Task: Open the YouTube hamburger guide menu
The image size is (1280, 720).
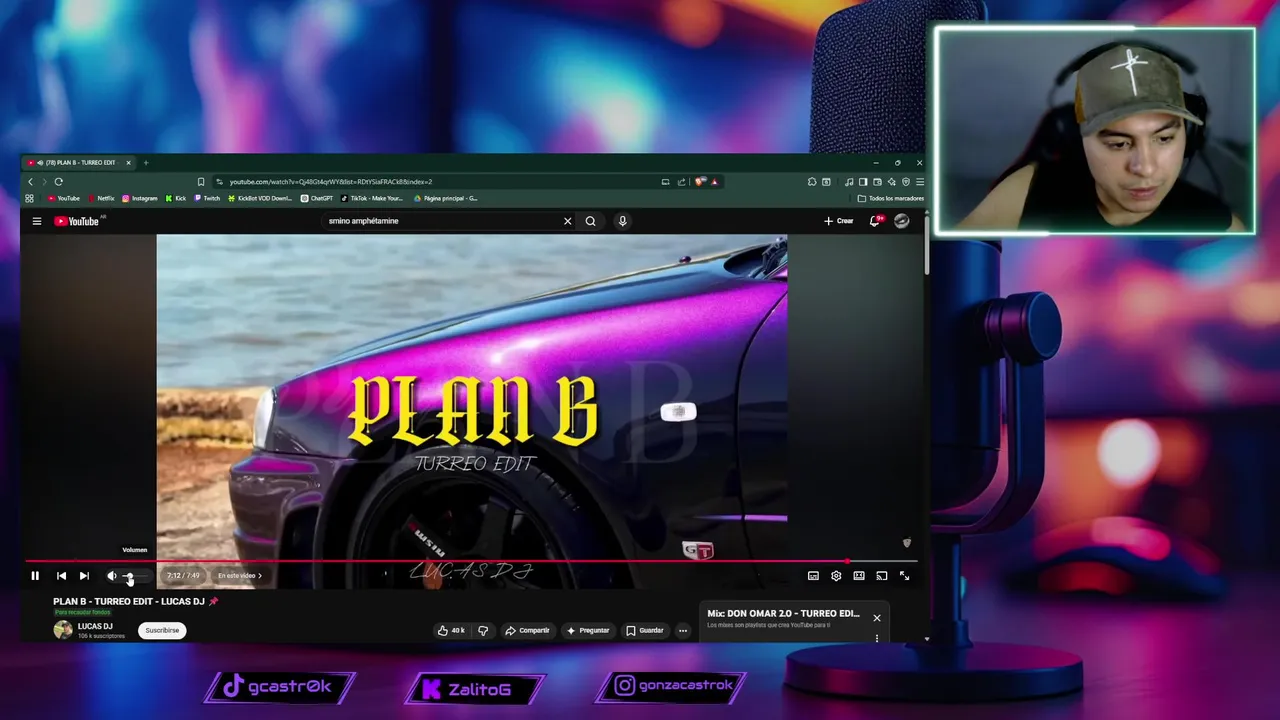Action: click(37, 221)
